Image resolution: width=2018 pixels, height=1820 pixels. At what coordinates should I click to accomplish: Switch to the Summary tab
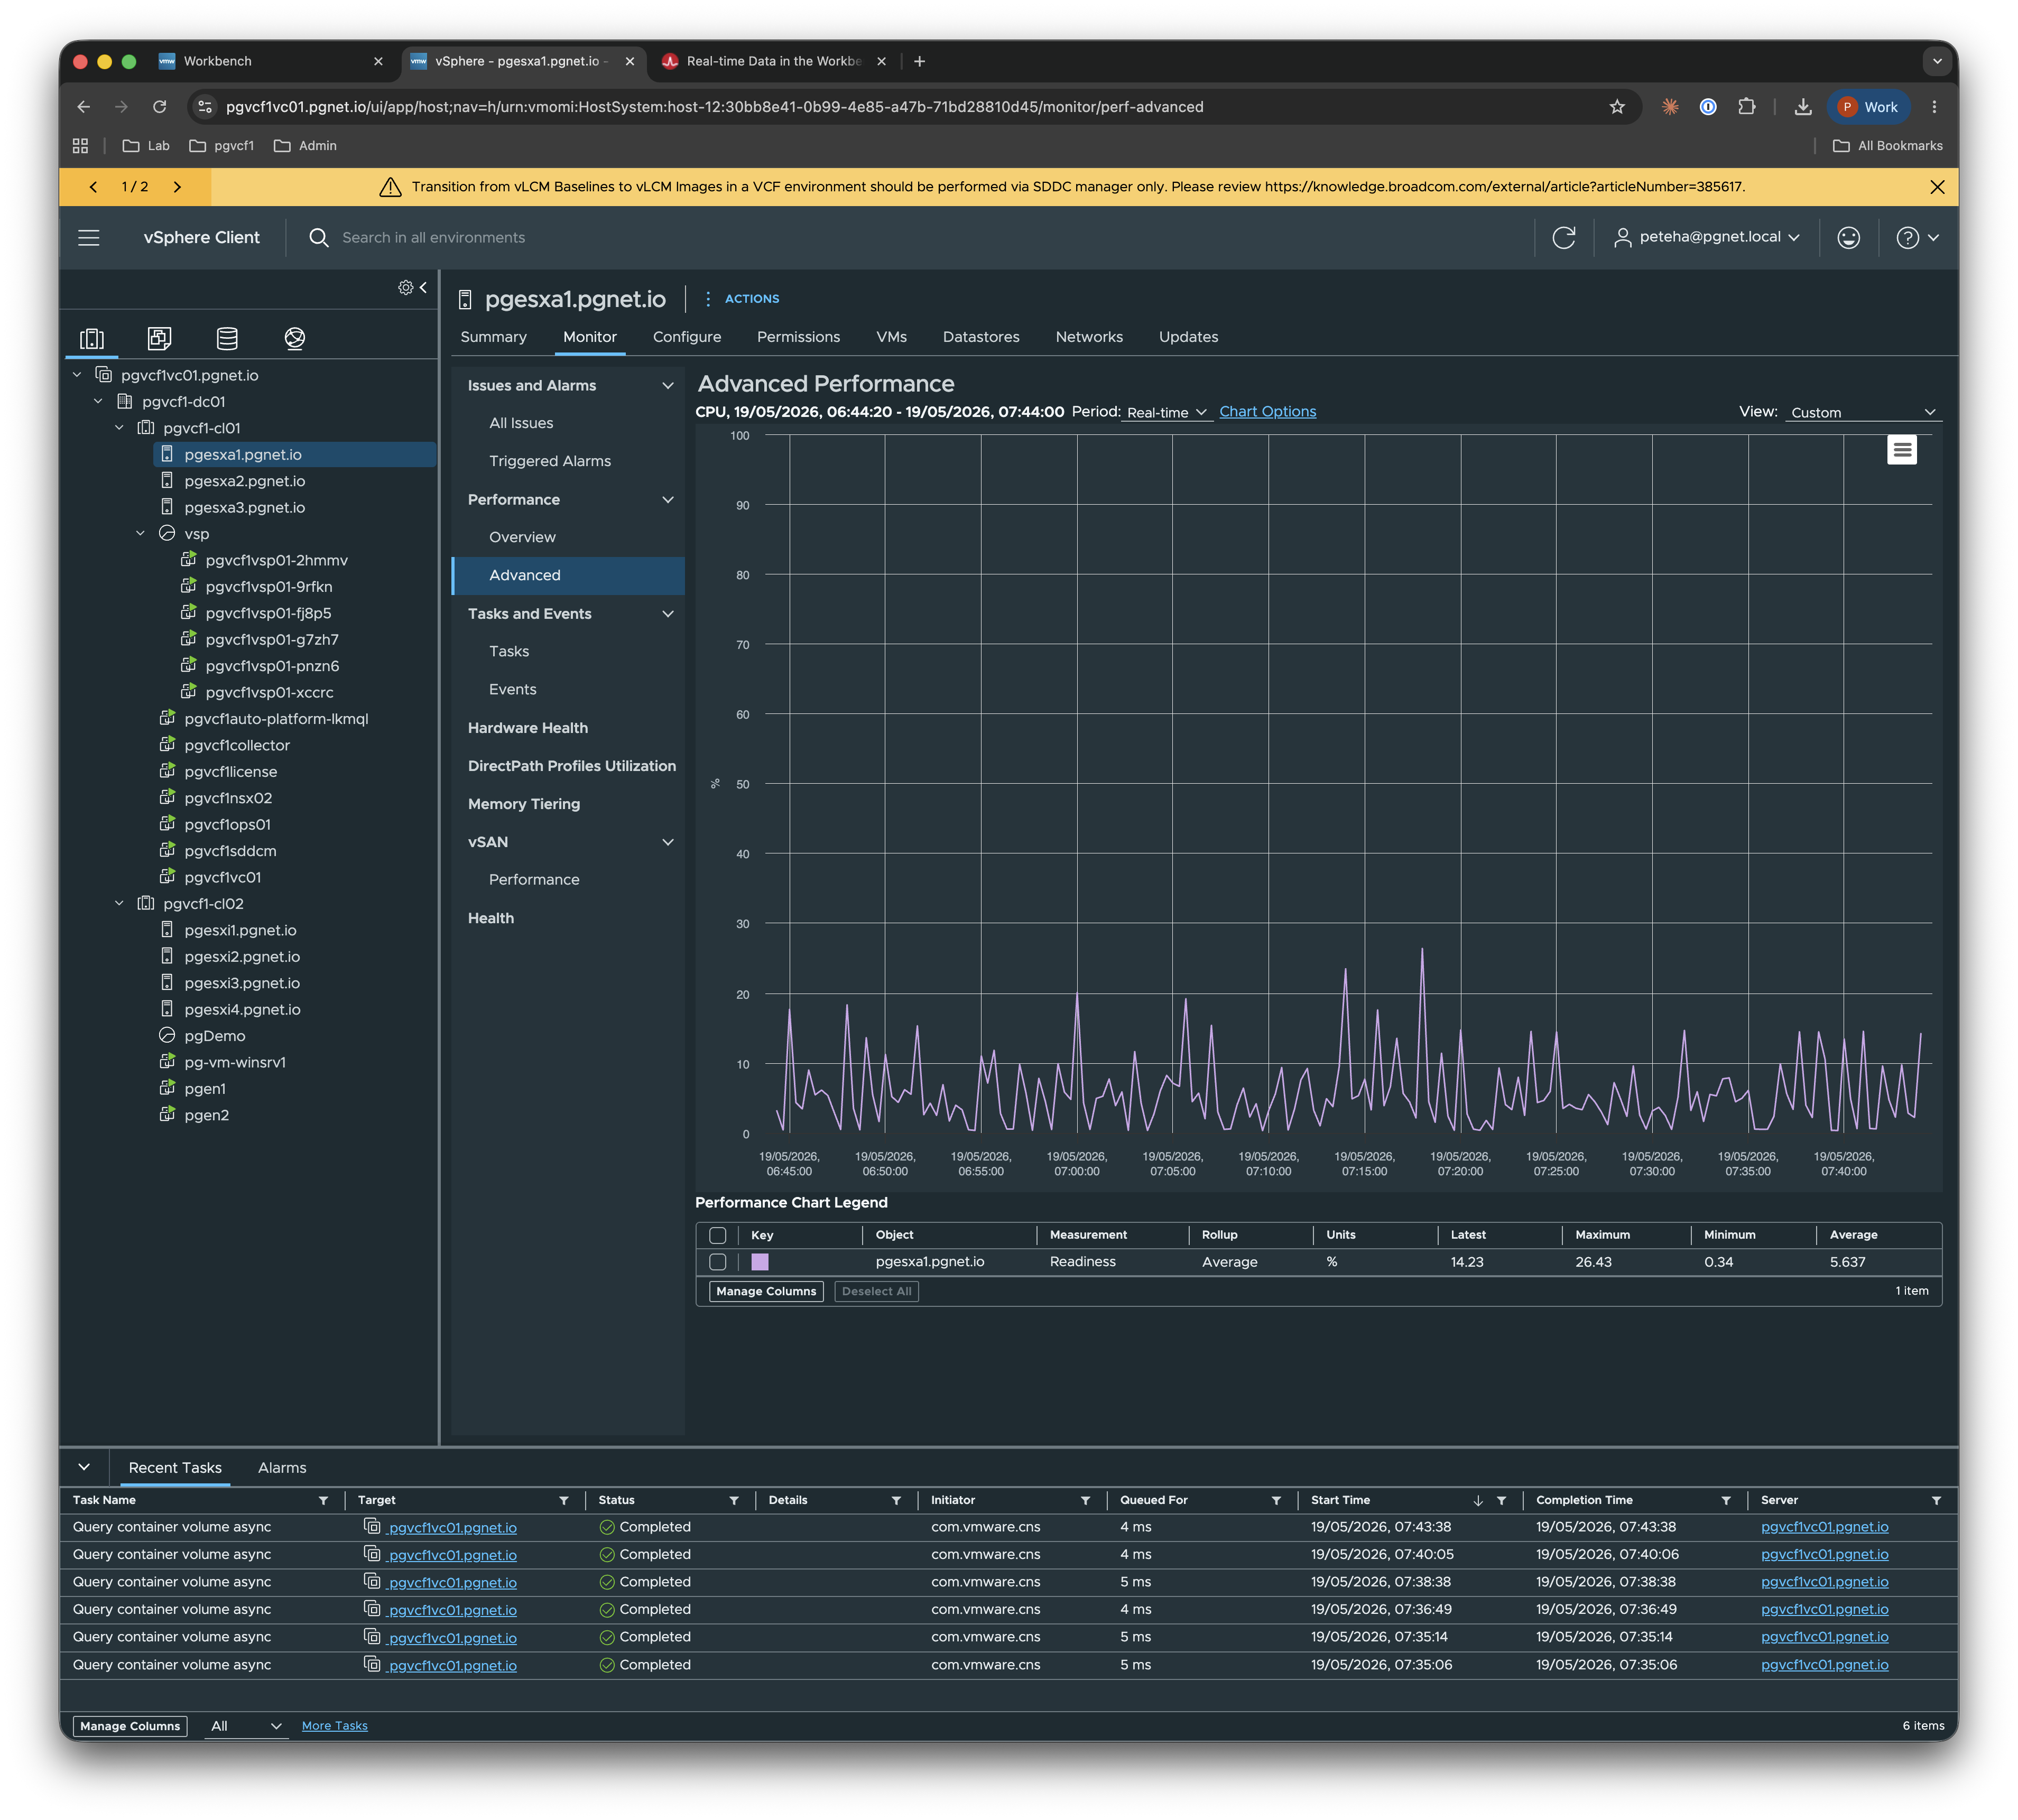tap(493, 337)
